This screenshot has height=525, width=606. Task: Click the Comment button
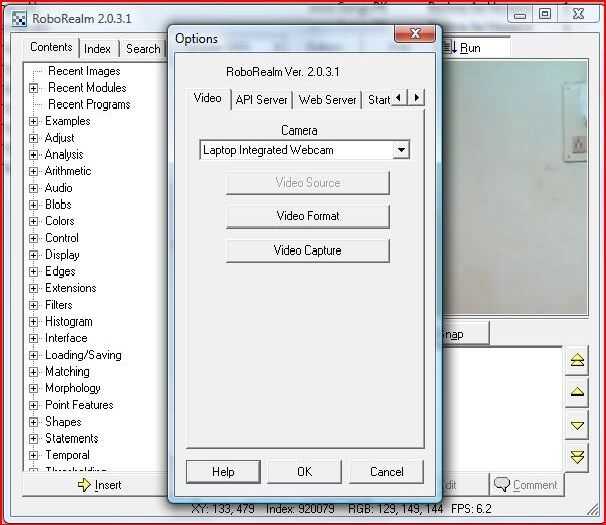click(526, 485)
